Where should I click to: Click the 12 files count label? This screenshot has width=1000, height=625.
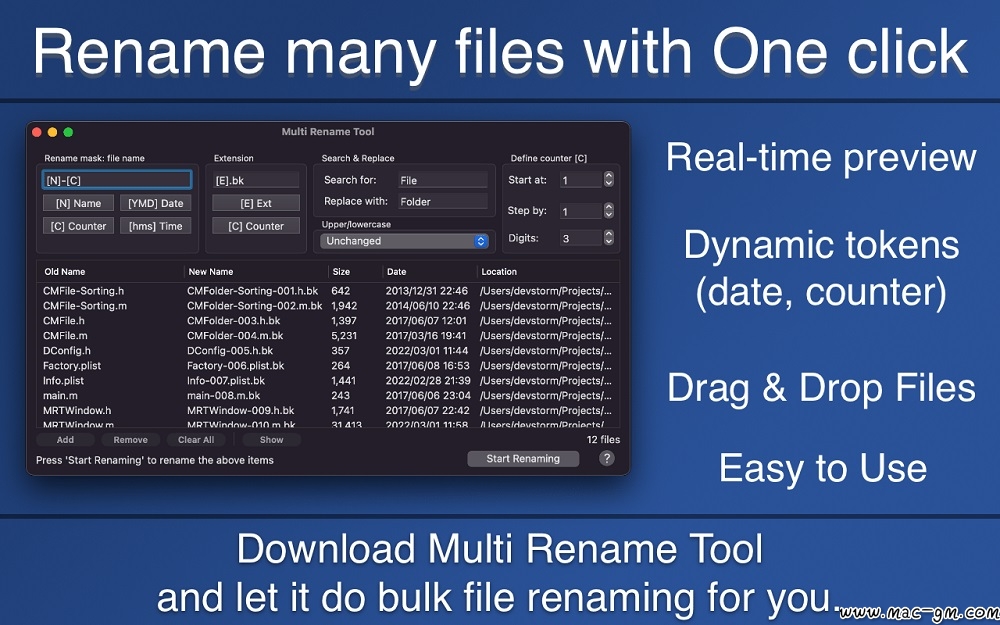603,439
